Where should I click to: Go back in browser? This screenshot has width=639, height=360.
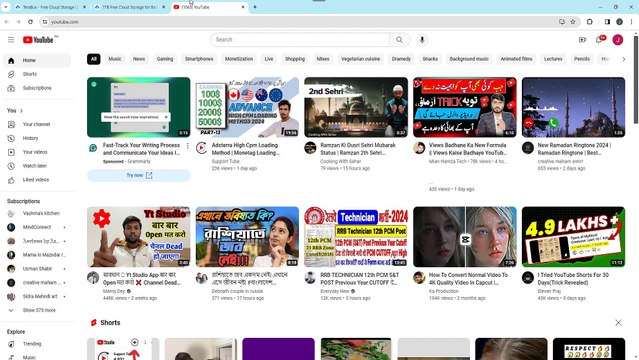pyautogui.click(x=7, y=22)
